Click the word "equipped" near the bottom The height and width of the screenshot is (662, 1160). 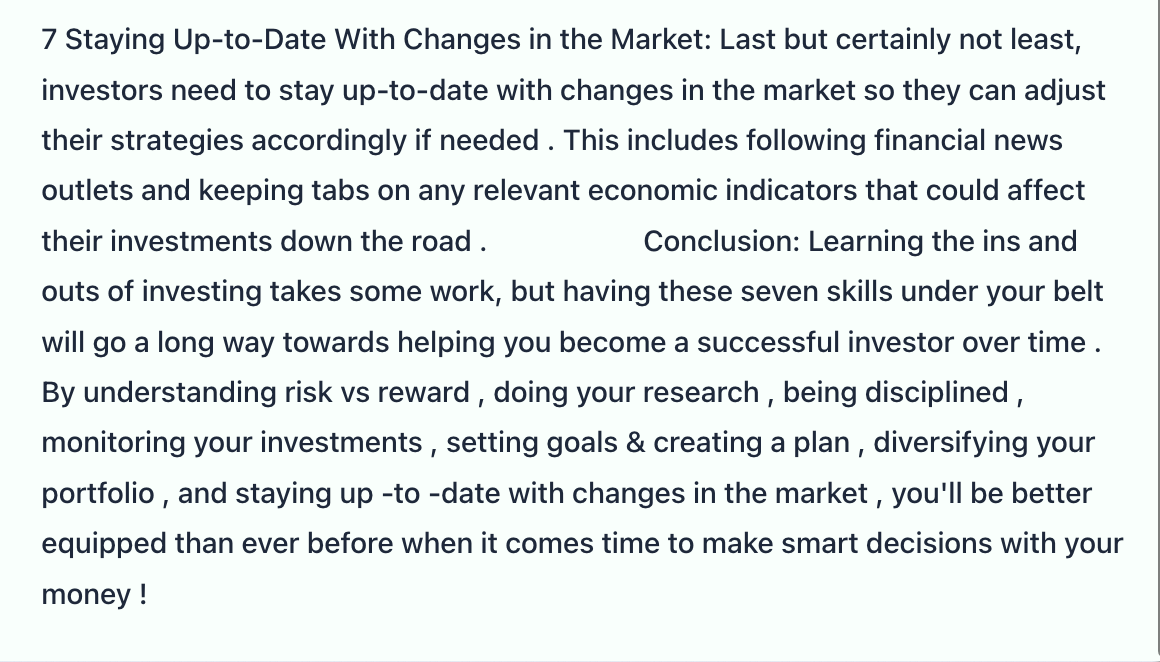[104, 544]
